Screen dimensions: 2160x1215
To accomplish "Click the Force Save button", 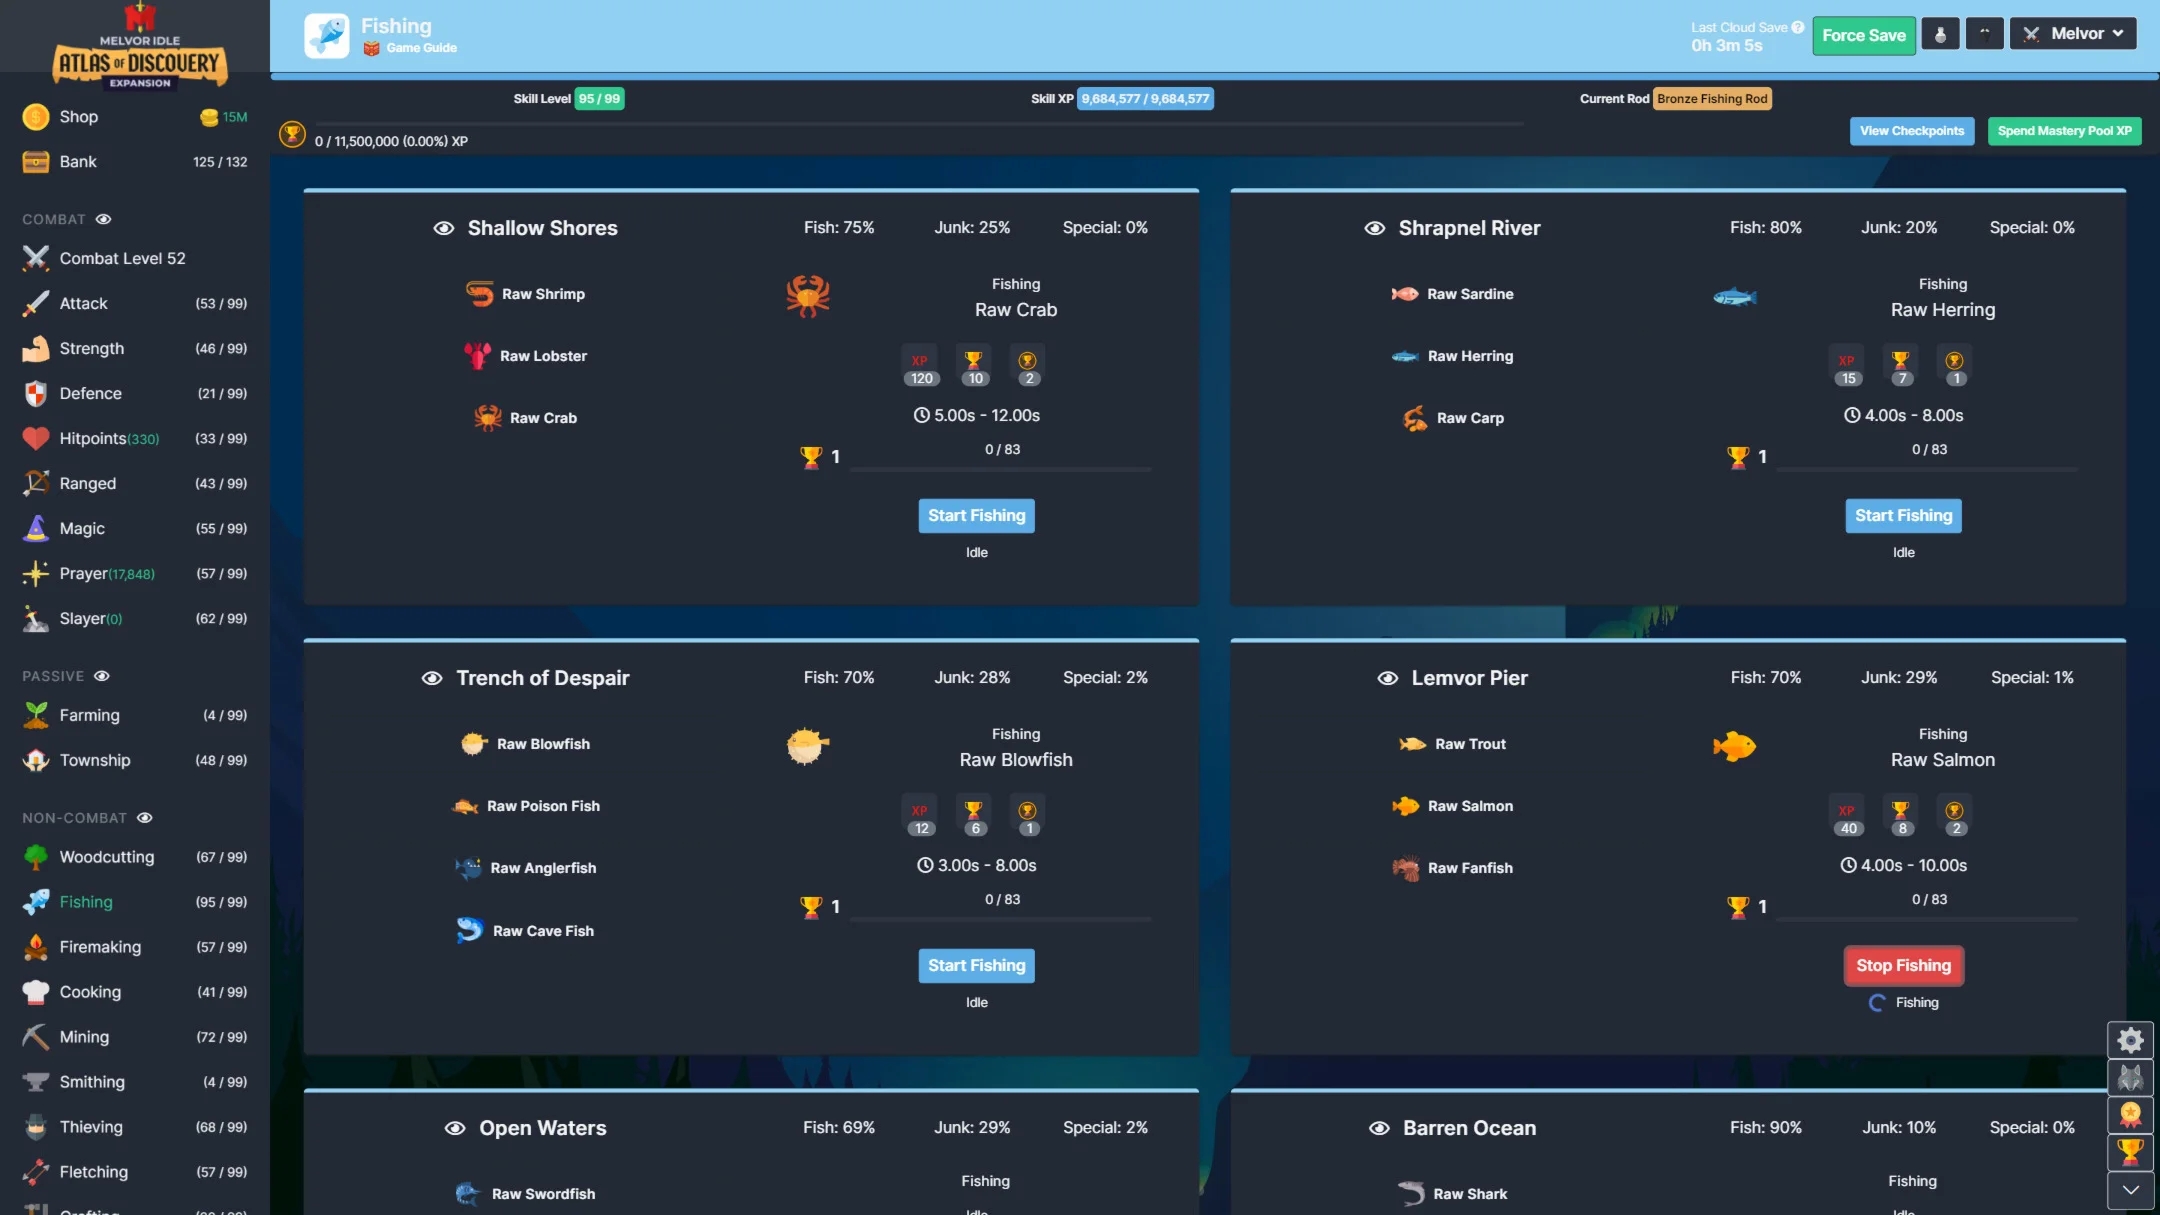I will click(1863, 36).
